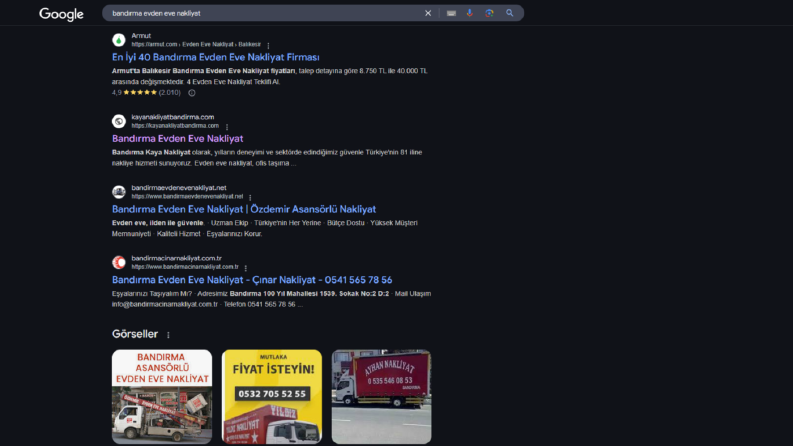
Task: Open the Fiyat İsteyin 0532 705 52 55 image
Action: (x=272, y=397)
